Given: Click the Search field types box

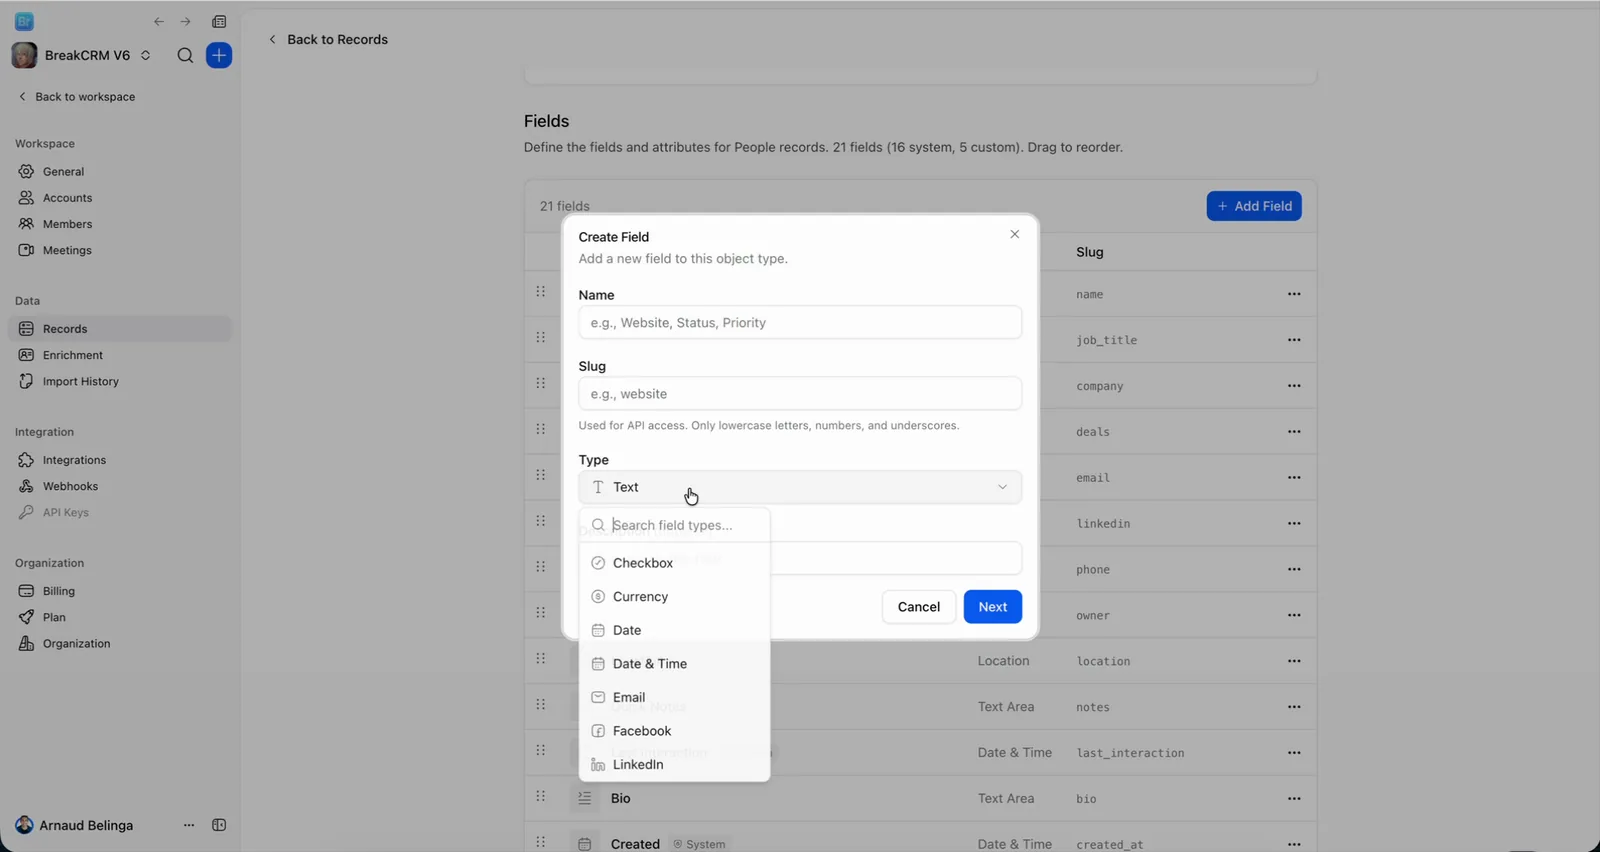Looking at the screenshot, I should 675,525.
